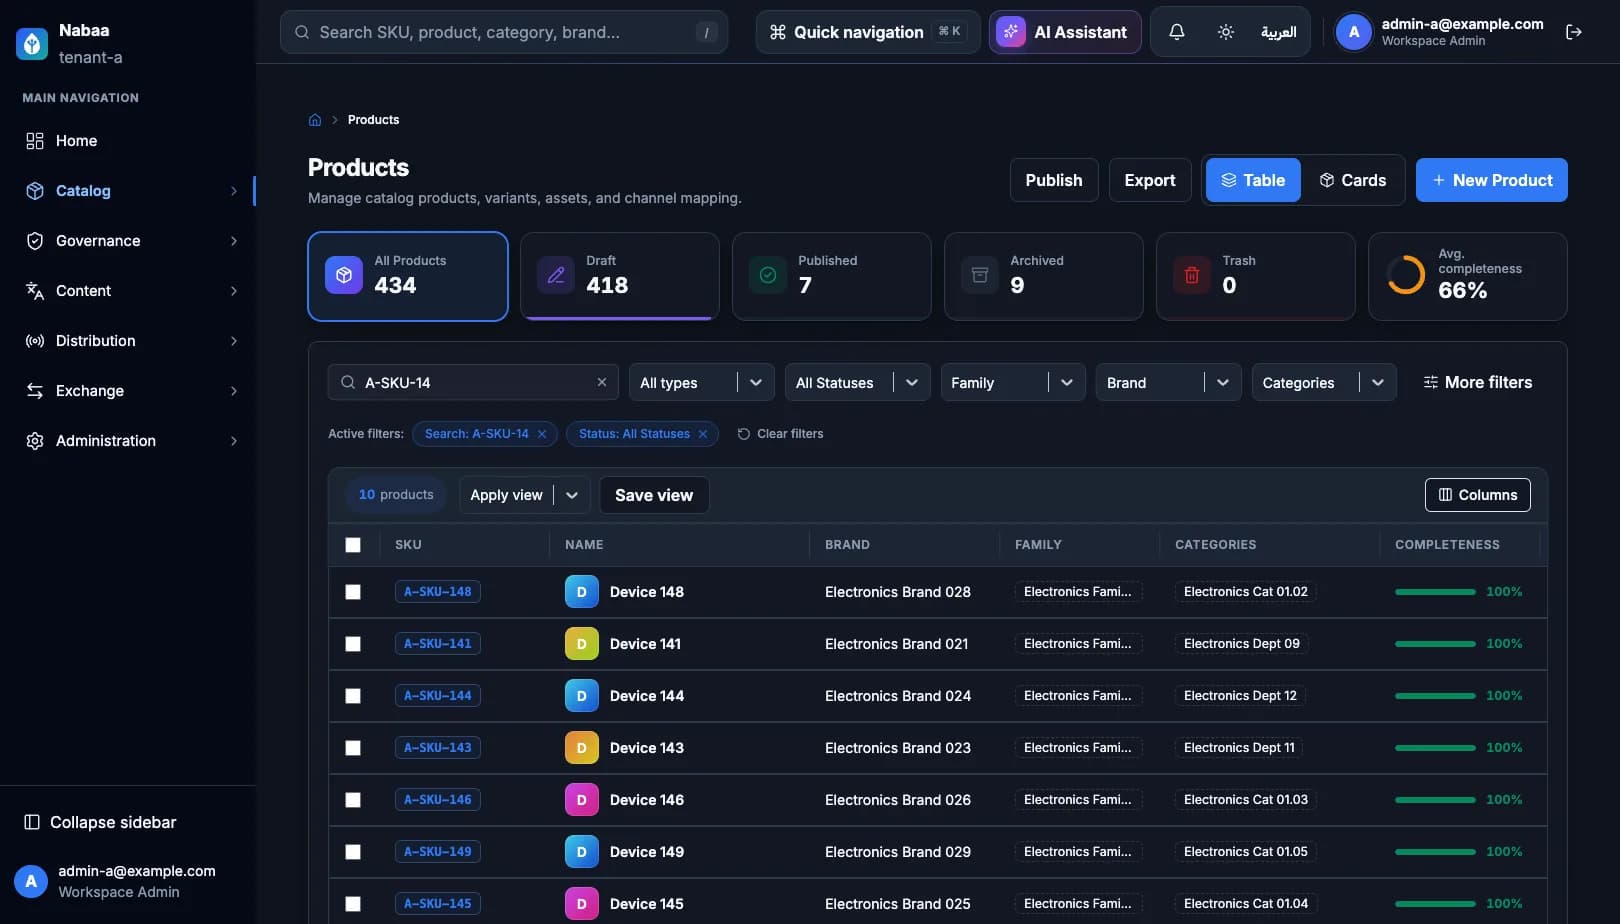Click Device 148 avatar icon
This screenshot has width=1620, height=924.
tap(582, 592)
